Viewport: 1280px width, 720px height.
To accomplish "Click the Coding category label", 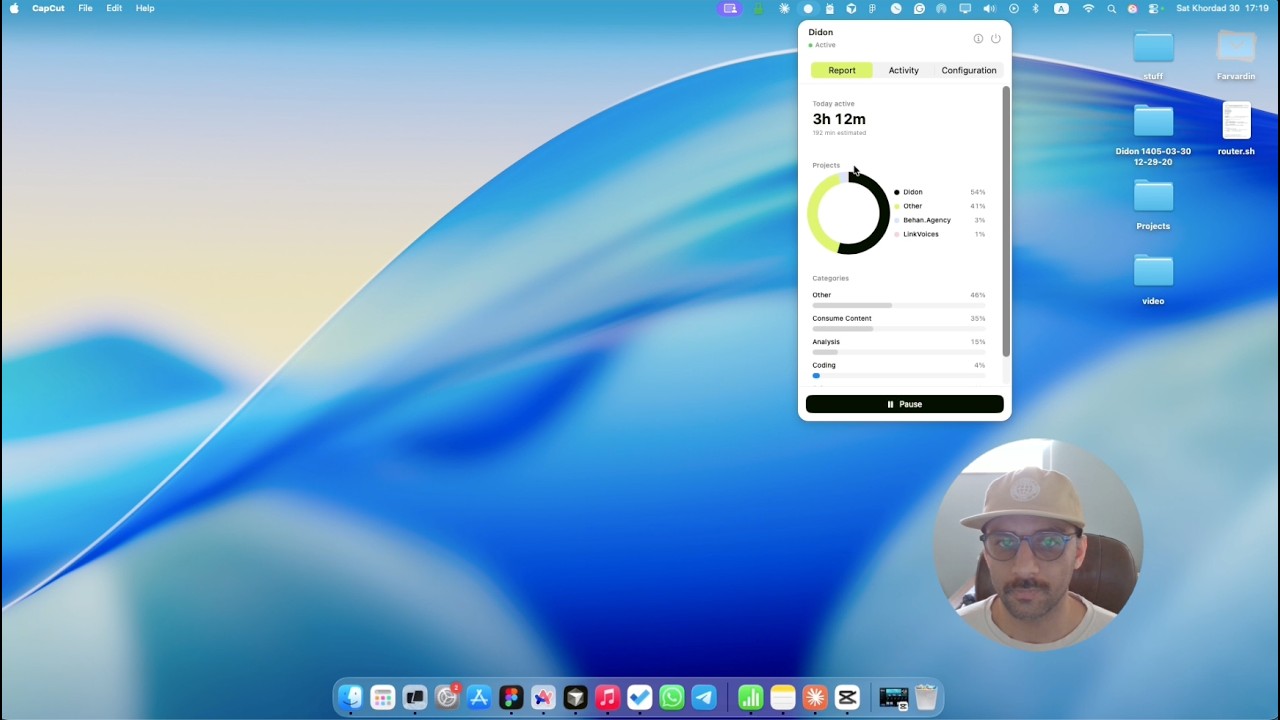I will click(824, 365).
